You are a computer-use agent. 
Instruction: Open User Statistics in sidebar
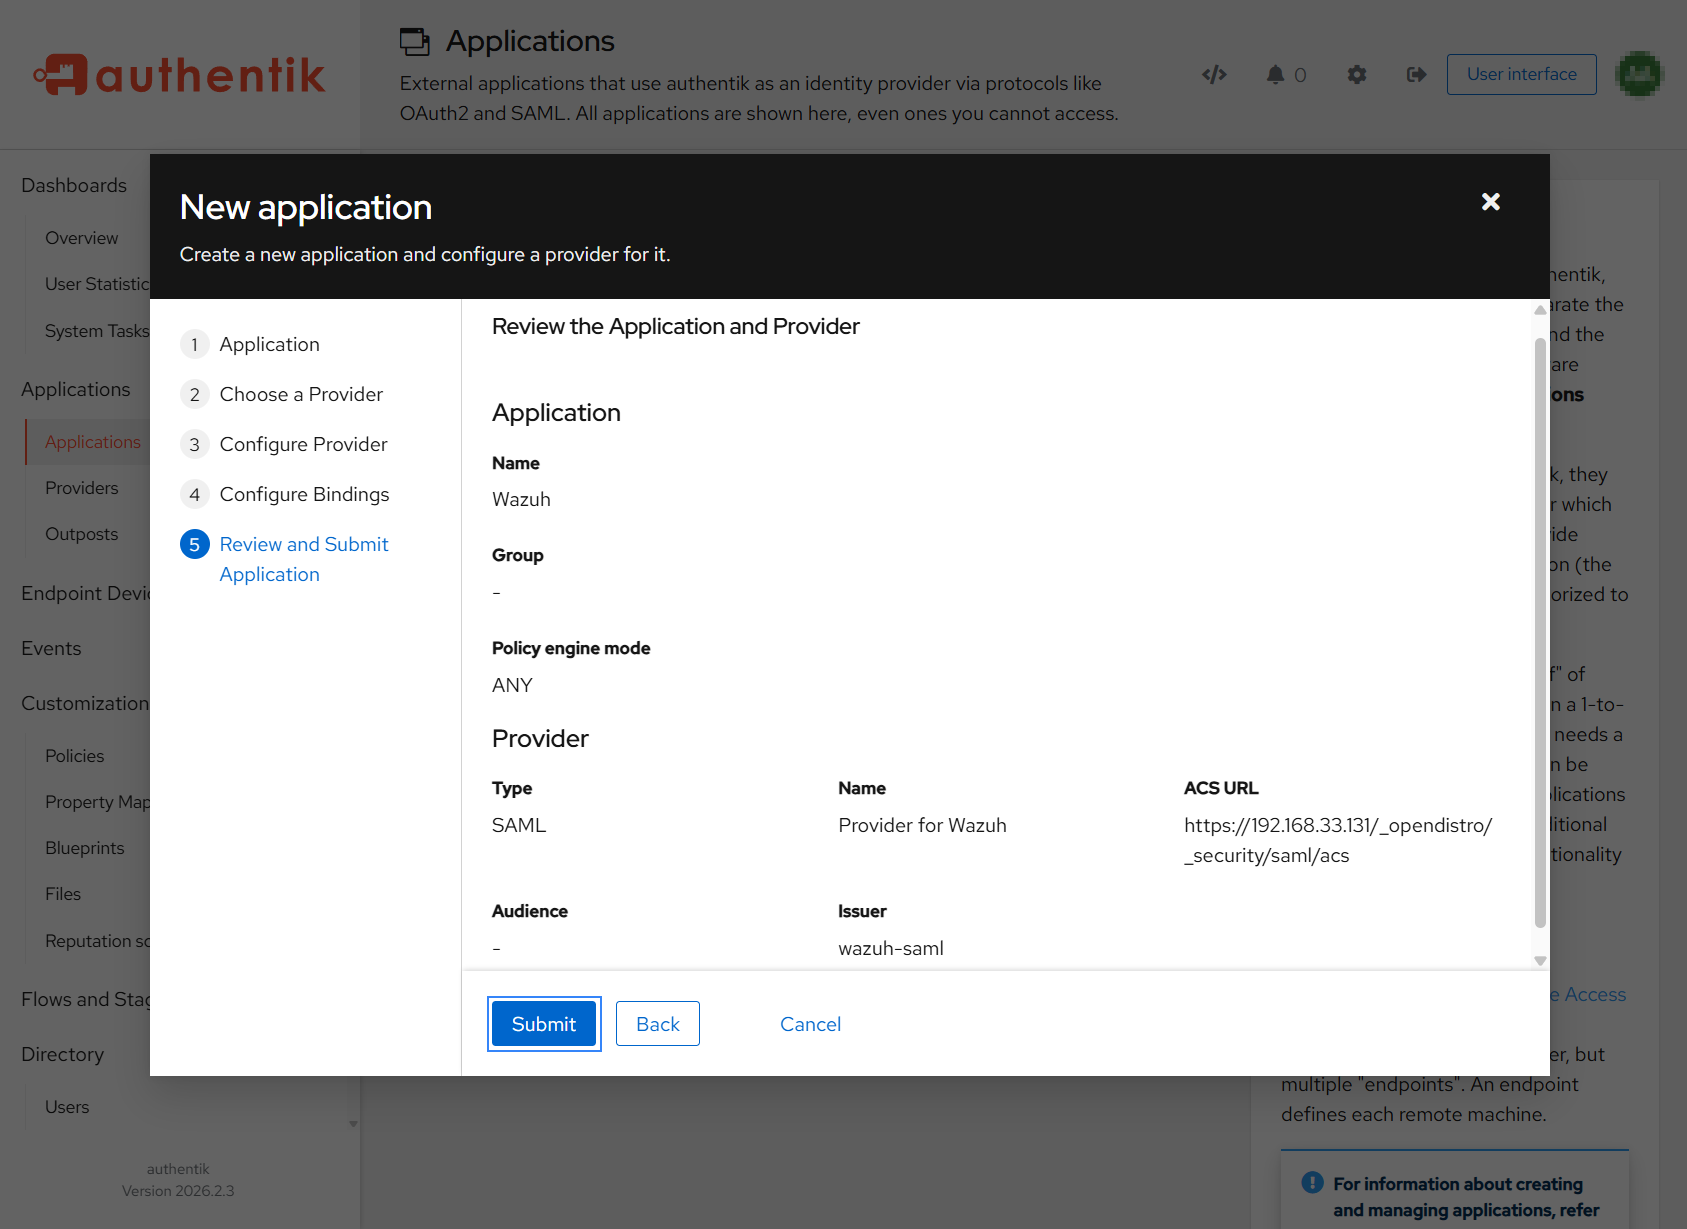(x=97, y=284)
